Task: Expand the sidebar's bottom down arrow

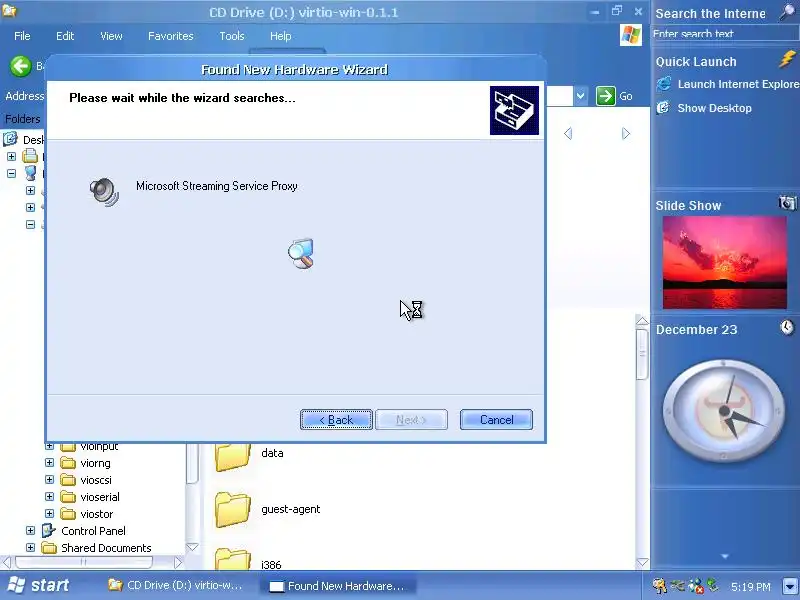Action: point(725,556)
